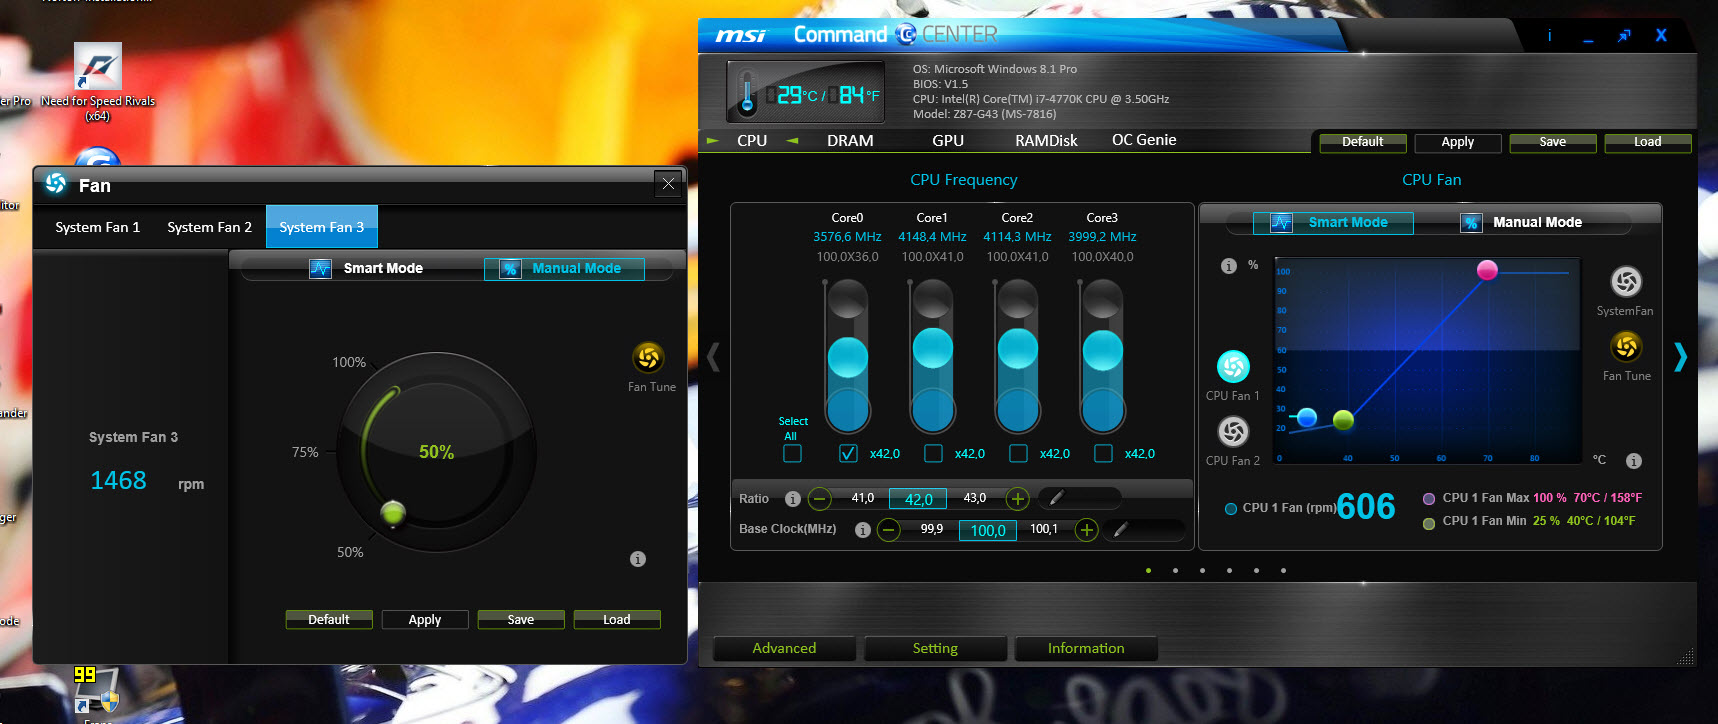Open System Fan 2 tab
The height and width of the screenshot is (724, 1718).
point(209,227)
